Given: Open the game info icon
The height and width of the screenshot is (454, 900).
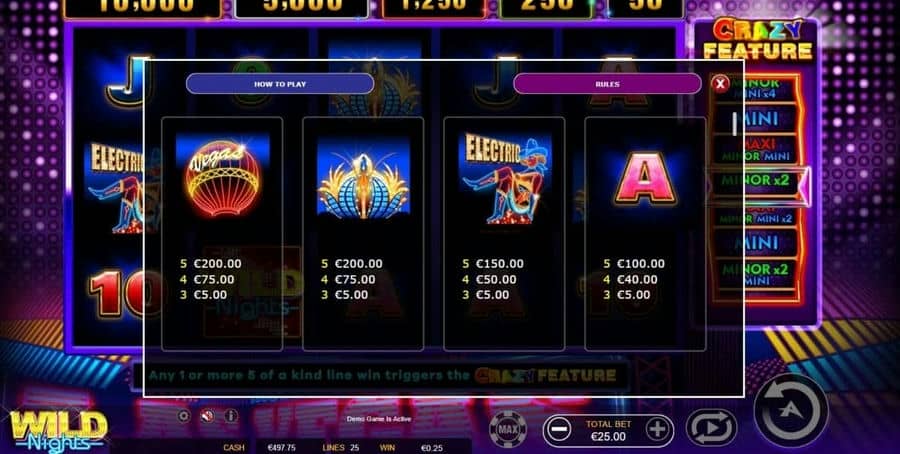Looking at the screenshot, I should click(x=231, y=416).
